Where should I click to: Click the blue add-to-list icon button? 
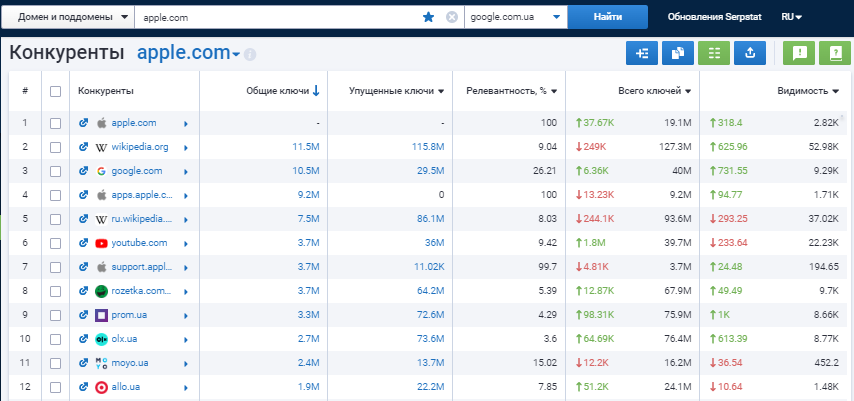(x=641, y=54)
